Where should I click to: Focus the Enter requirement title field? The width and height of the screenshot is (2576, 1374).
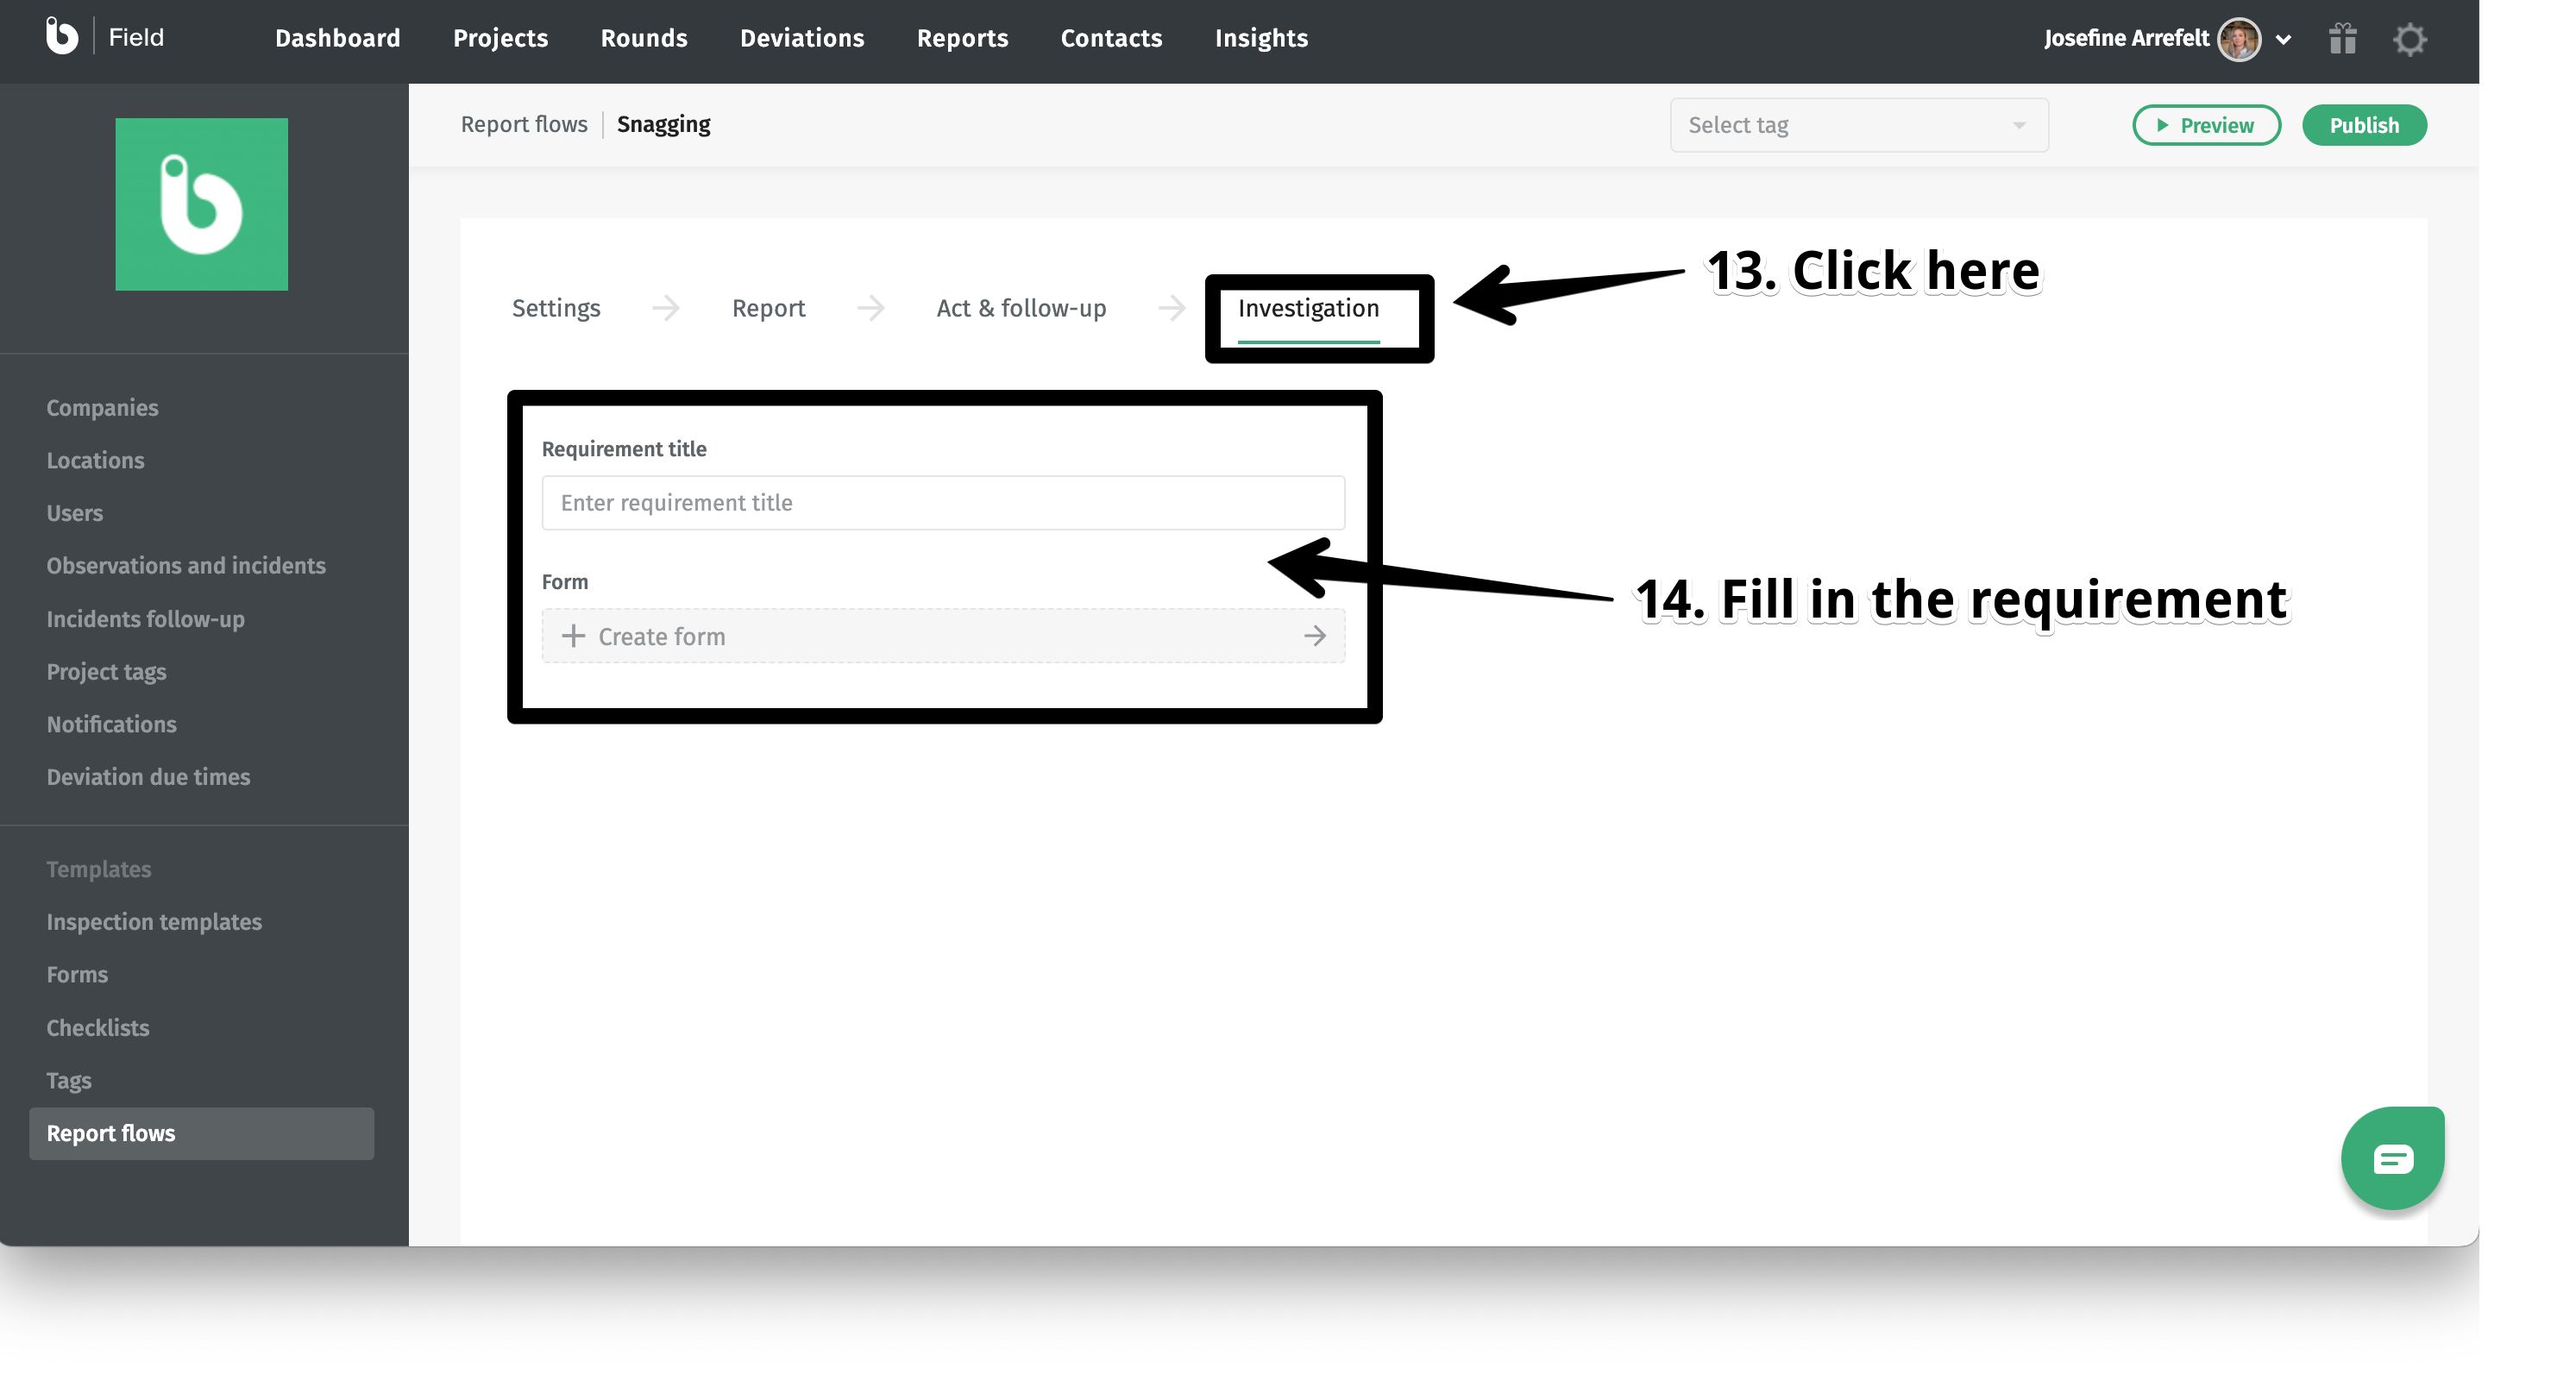943,503
